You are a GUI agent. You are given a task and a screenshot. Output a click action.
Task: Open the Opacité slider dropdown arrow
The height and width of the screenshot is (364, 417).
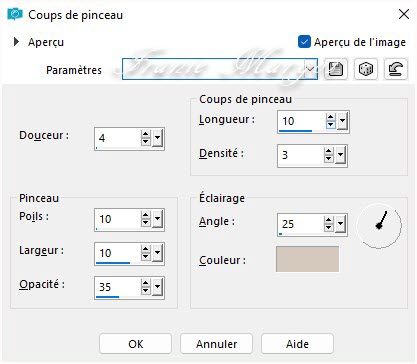158,287
